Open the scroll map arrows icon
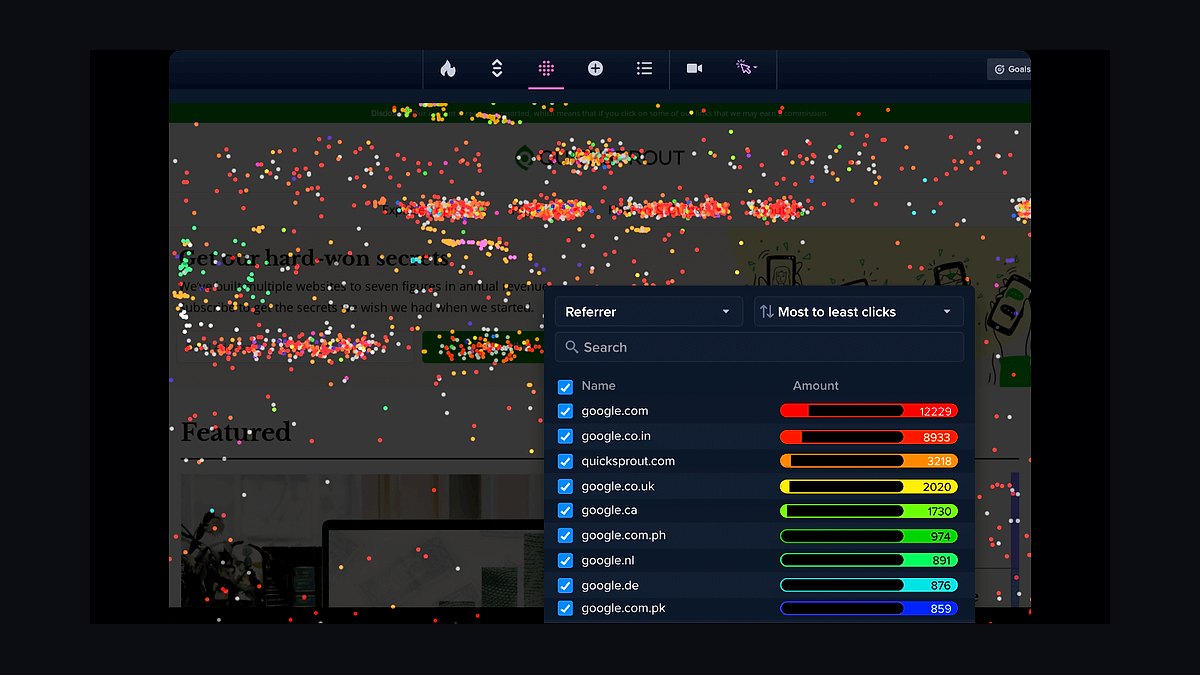Screen dimensions: 1200x675 point(497,68)
